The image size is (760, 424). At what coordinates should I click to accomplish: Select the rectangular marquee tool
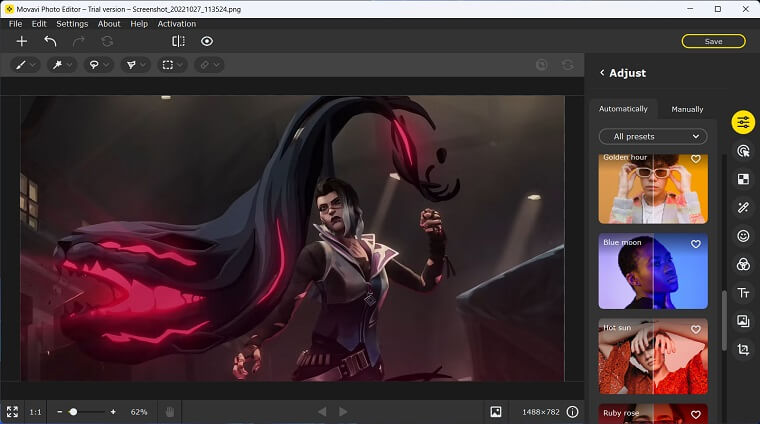pyautogui.click(x=168, y=65)
